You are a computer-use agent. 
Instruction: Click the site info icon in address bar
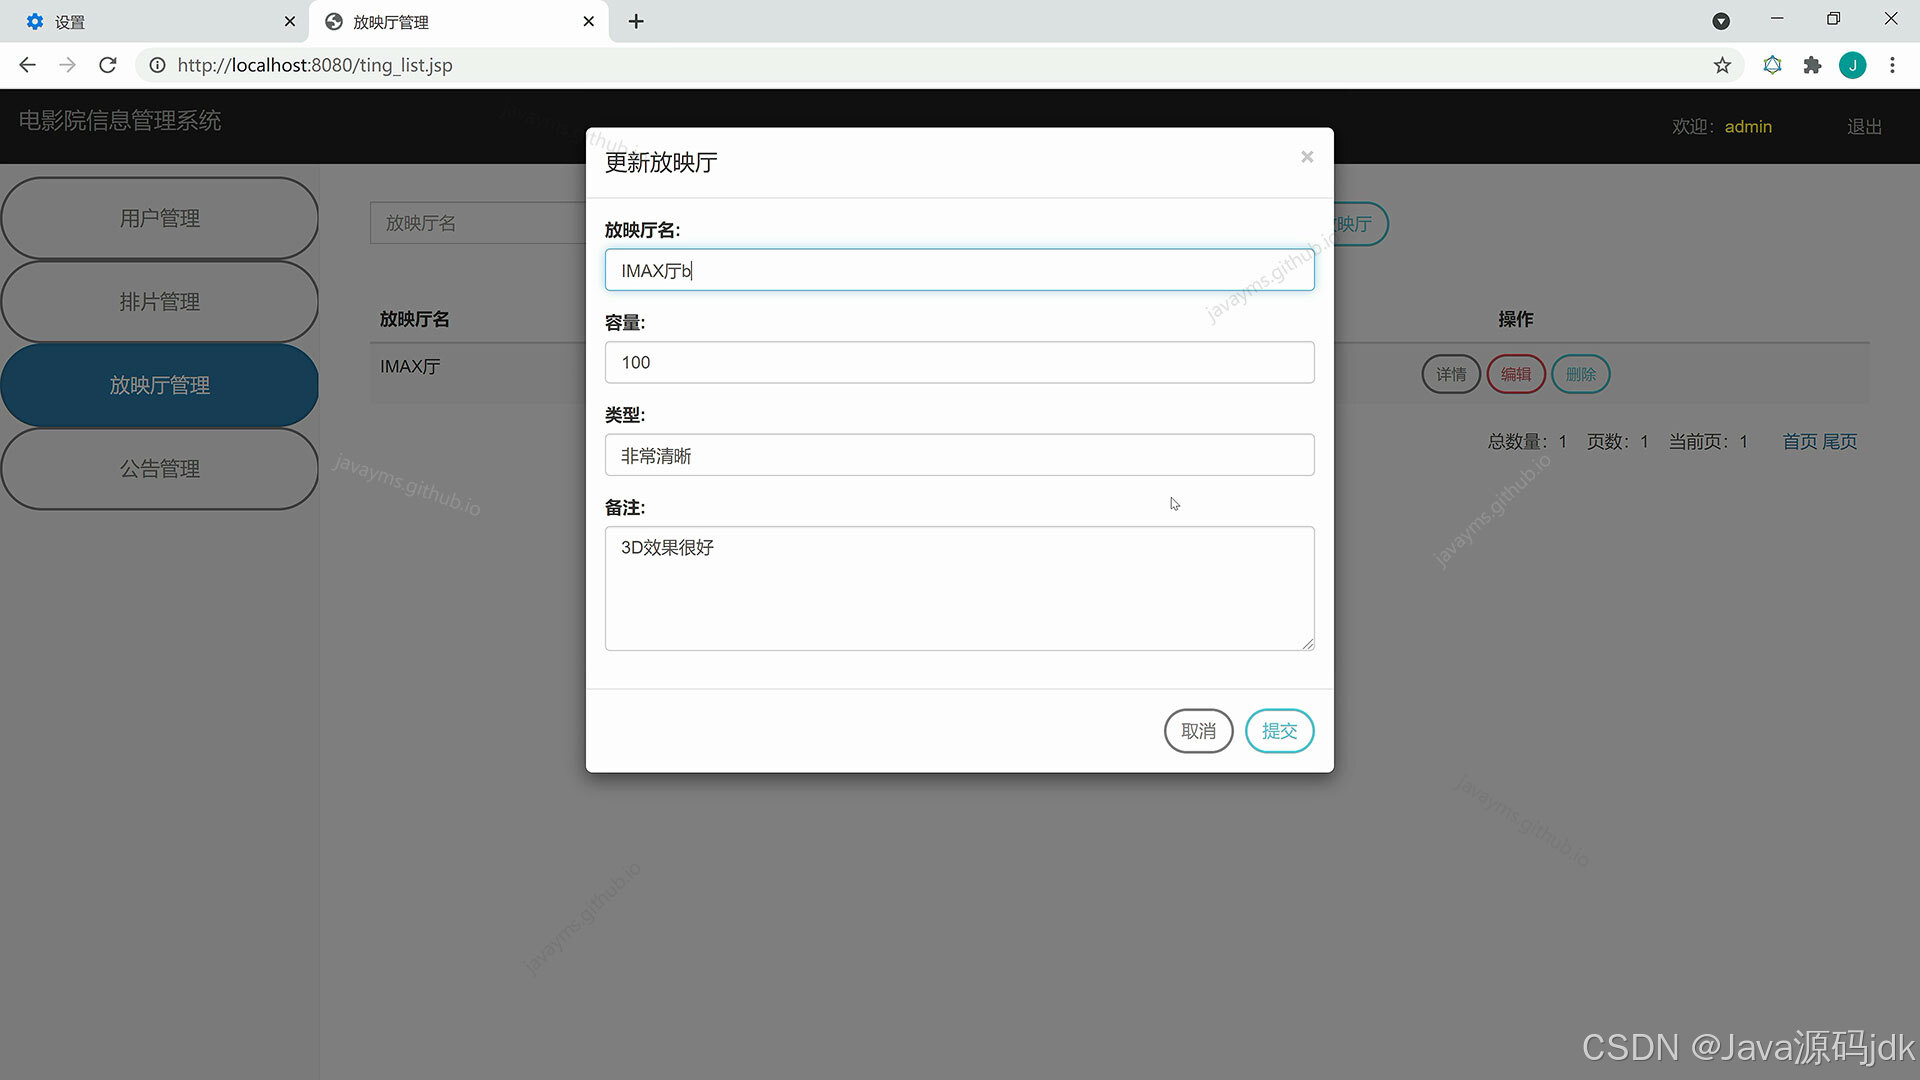tap(157, 65)
